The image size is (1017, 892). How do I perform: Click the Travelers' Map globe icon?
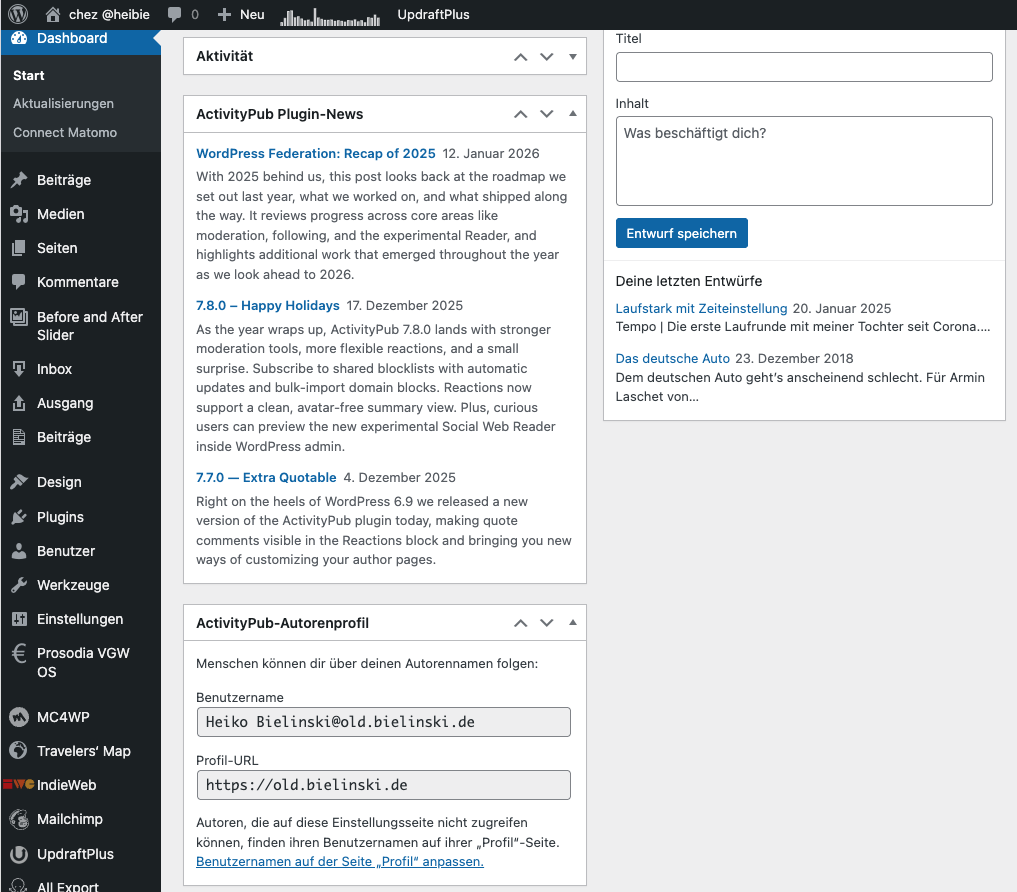pyautogui.click(x=19, y=751)
